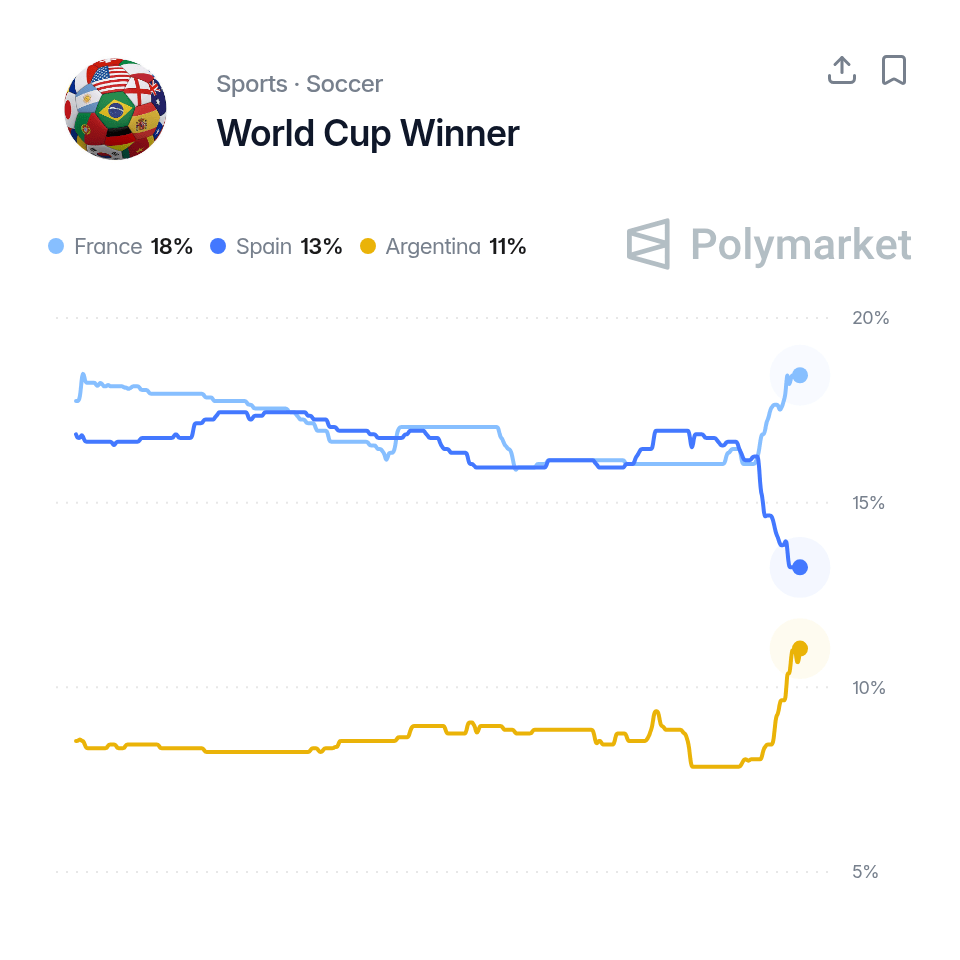Click the share upload icon

pos(842,70)
